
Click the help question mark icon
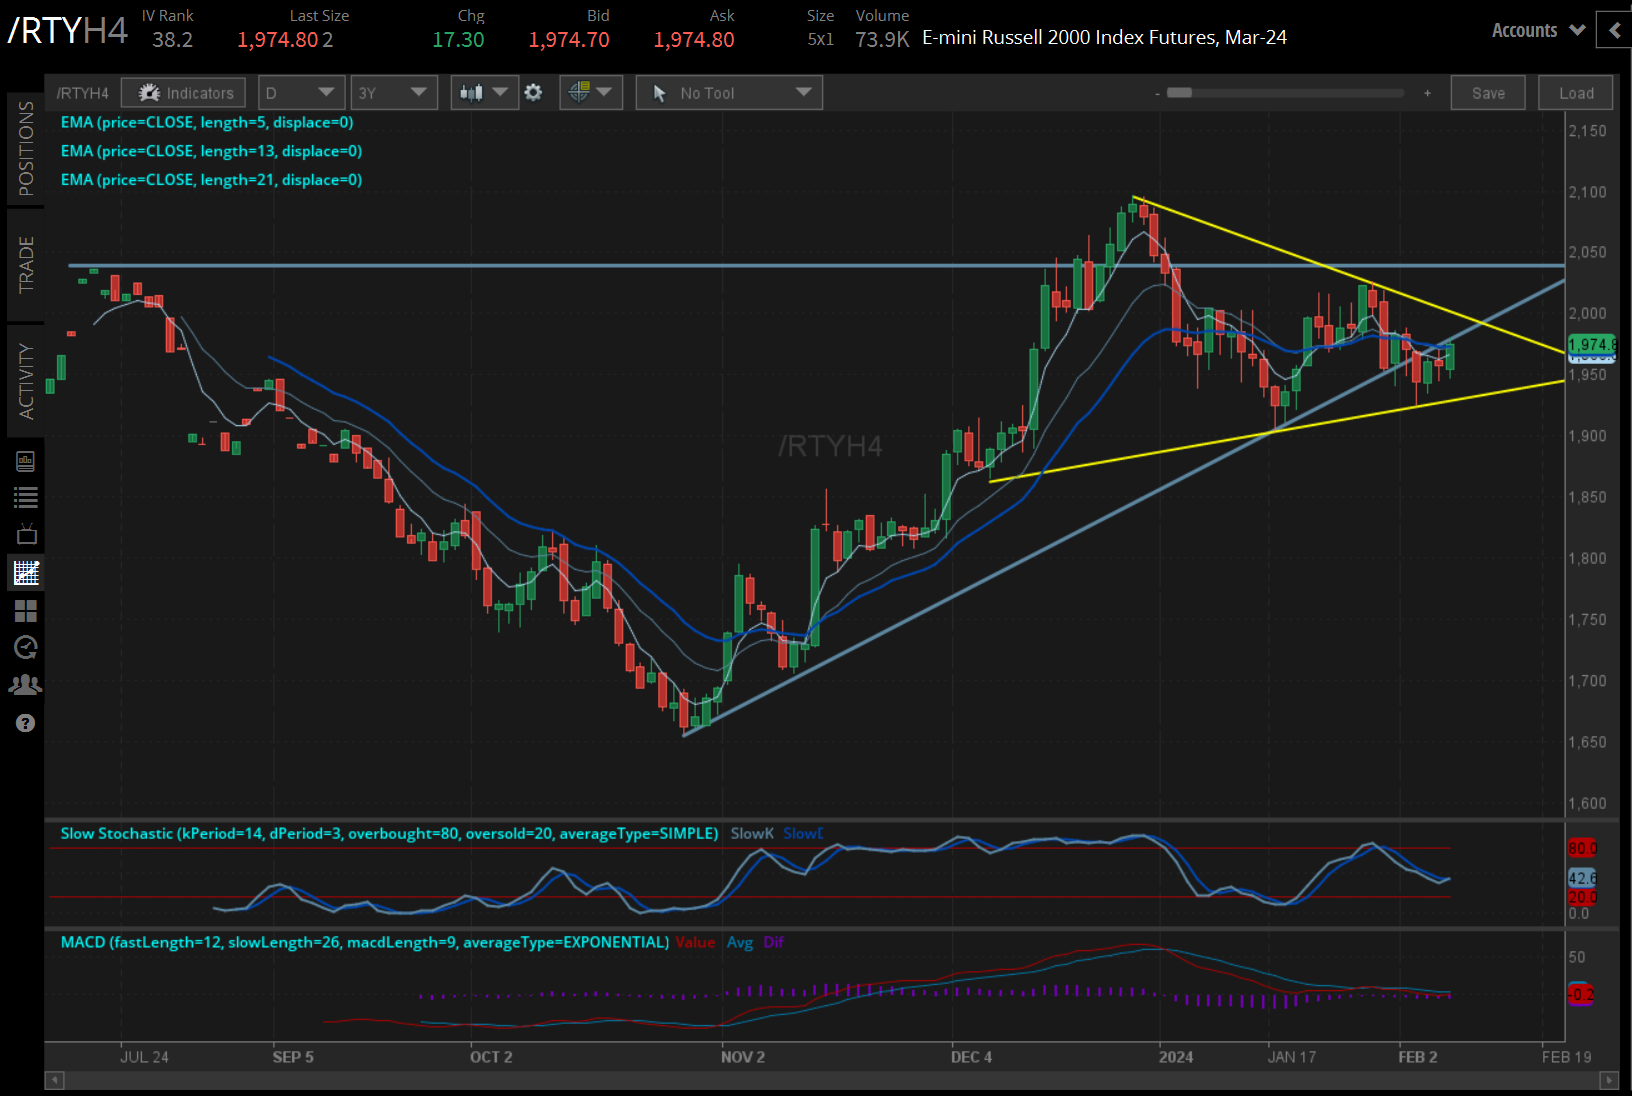26,722
